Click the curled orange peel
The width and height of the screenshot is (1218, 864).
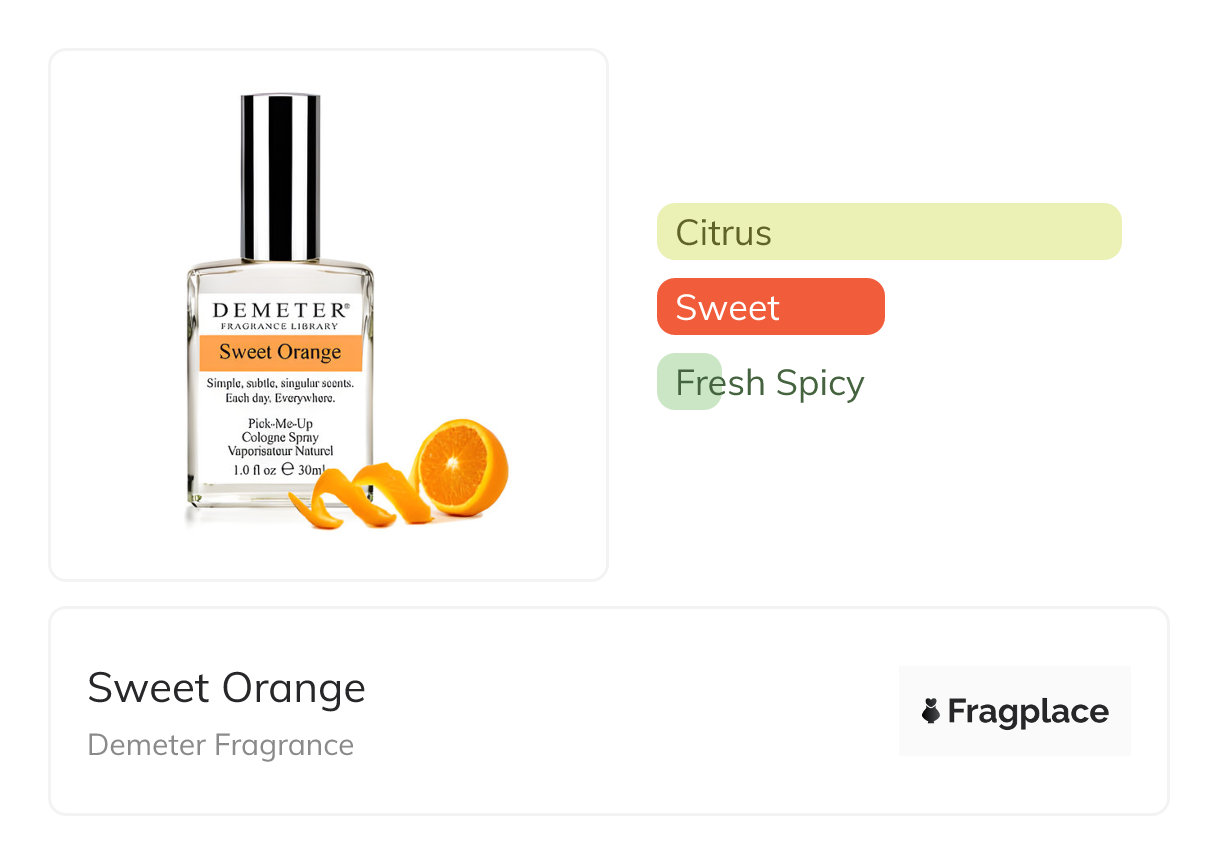tap(360, 494)
